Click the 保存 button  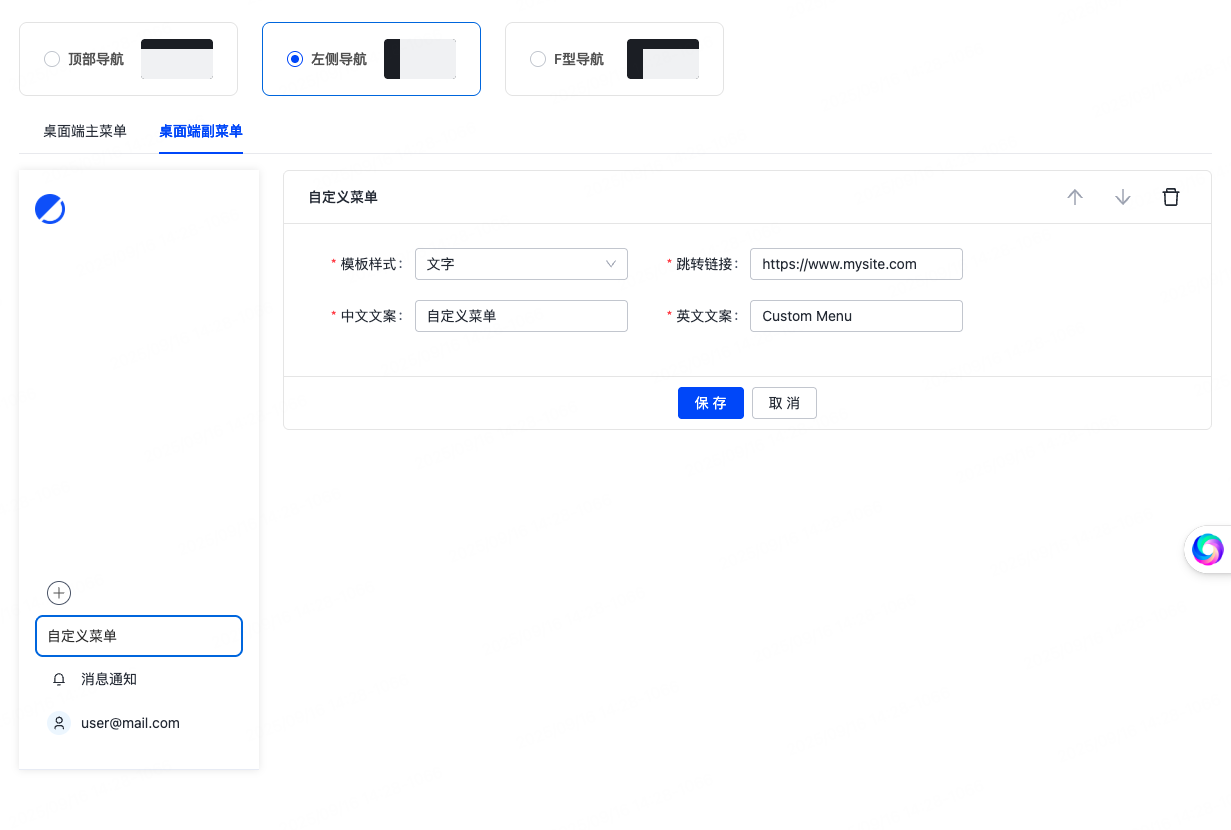(710, 403)
